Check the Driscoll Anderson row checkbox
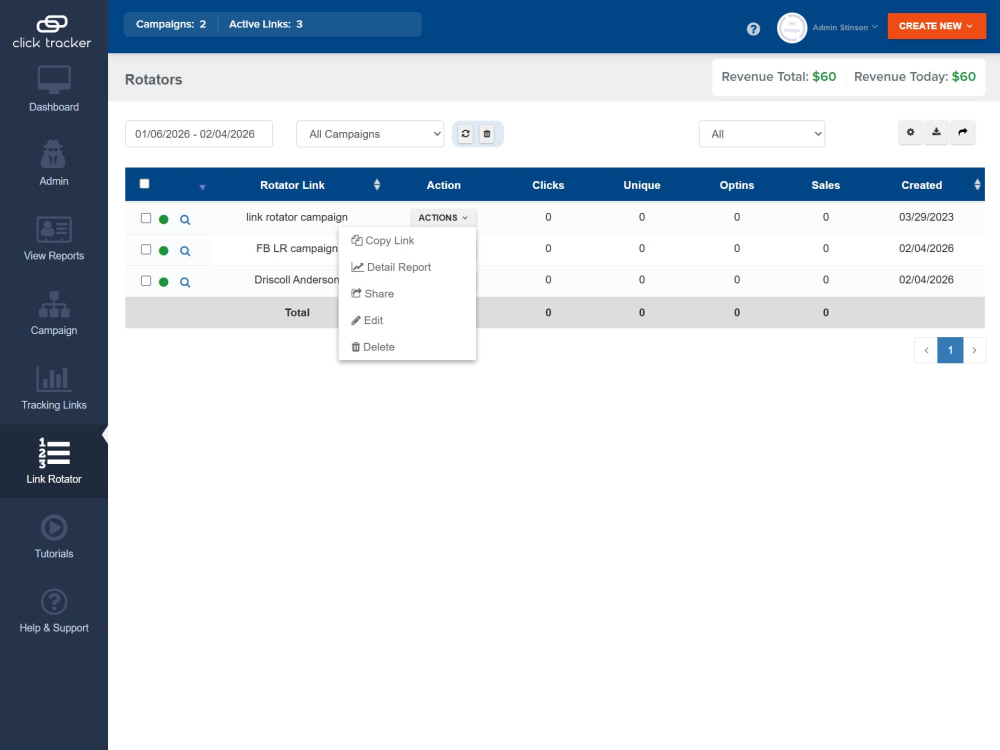1000x750 pixels. tap(146, 281)
